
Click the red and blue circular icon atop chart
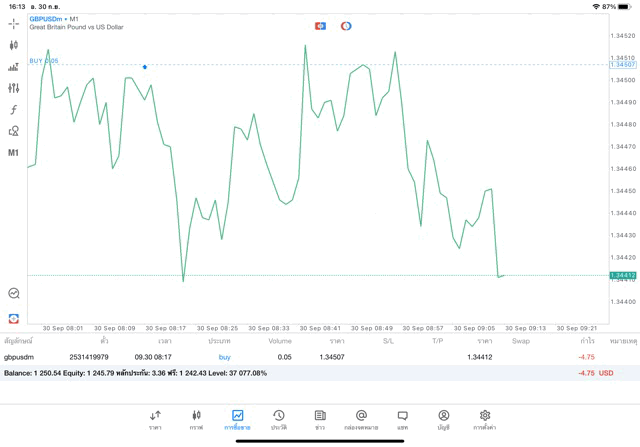tap(346, 26)
